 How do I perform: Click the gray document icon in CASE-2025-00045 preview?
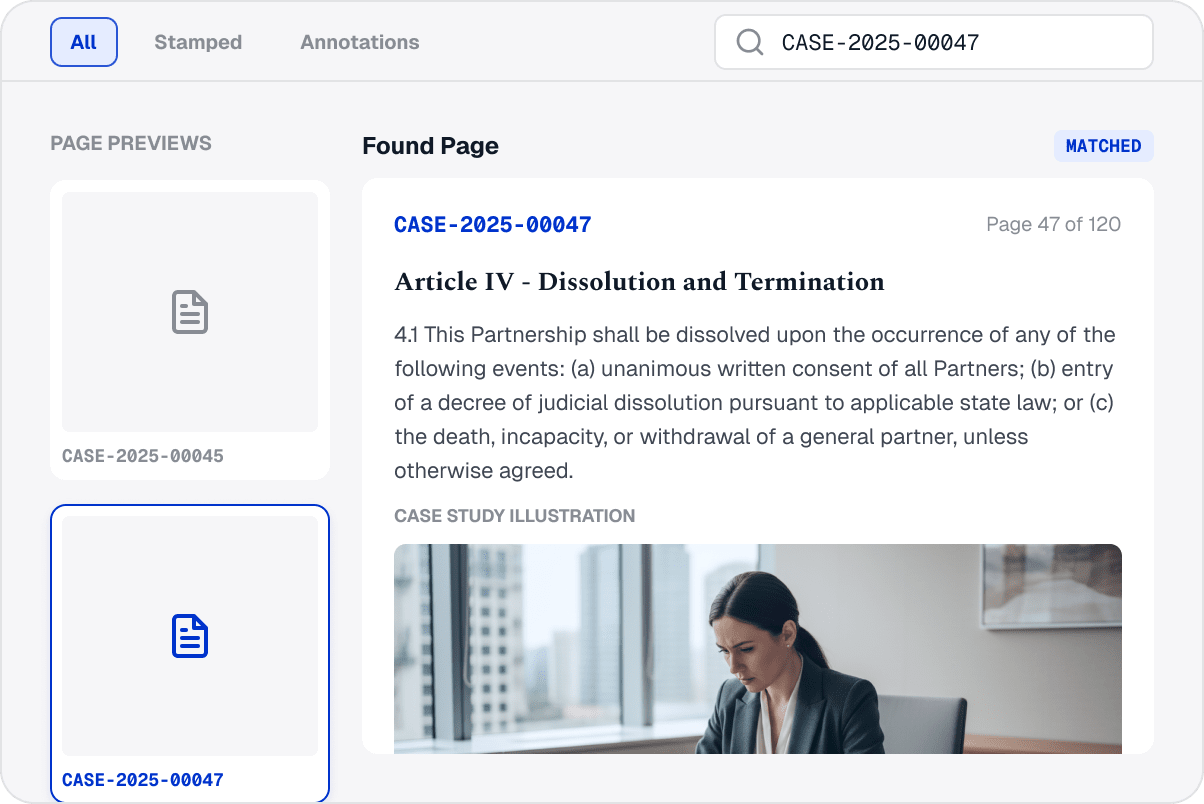click(190, 312)
